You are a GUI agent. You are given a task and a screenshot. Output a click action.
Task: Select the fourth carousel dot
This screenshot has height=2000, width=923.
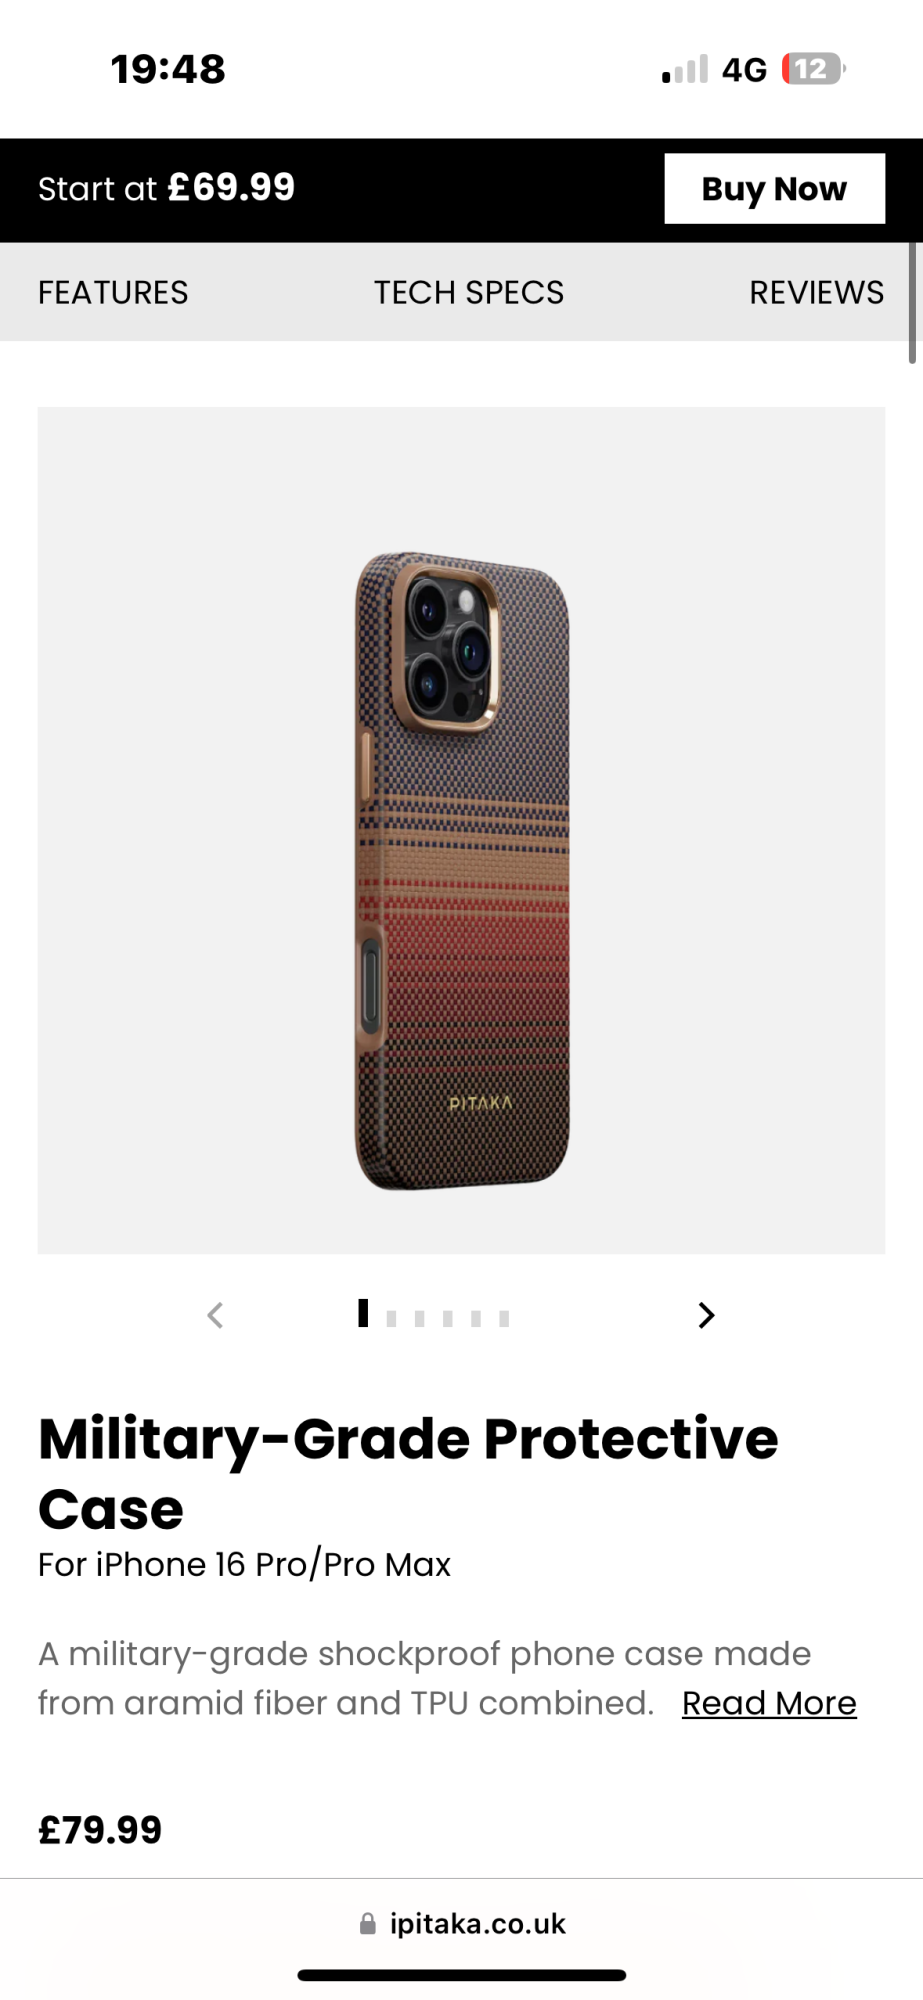point(447,1319)
